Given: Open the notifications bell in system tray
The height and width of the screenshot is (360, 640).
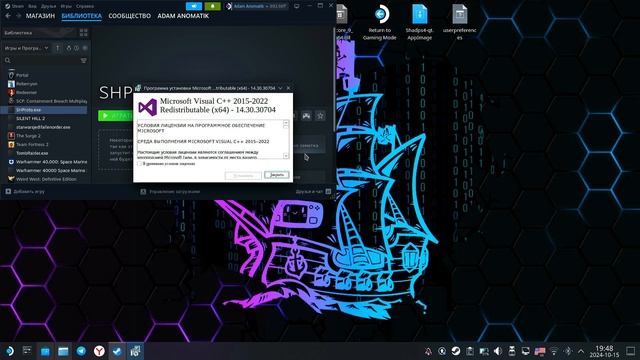Looking at the screenshot, I should [x=428, y=351].
